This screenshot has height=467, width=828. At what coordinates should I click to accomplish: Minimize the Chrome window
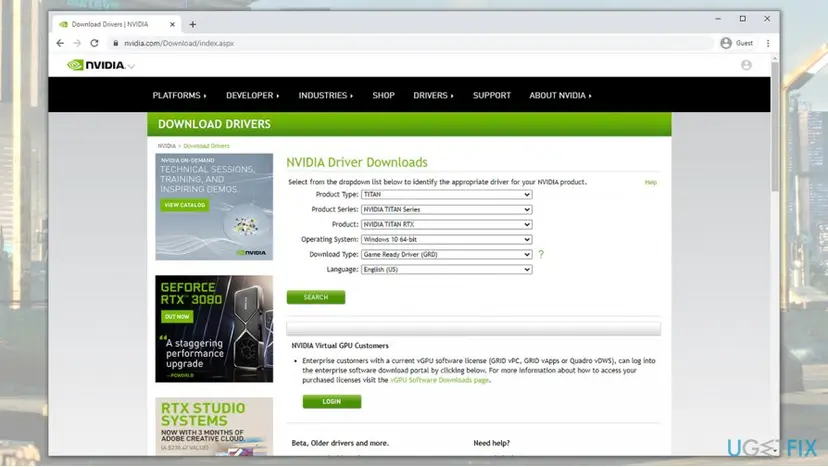coord(718,18)
